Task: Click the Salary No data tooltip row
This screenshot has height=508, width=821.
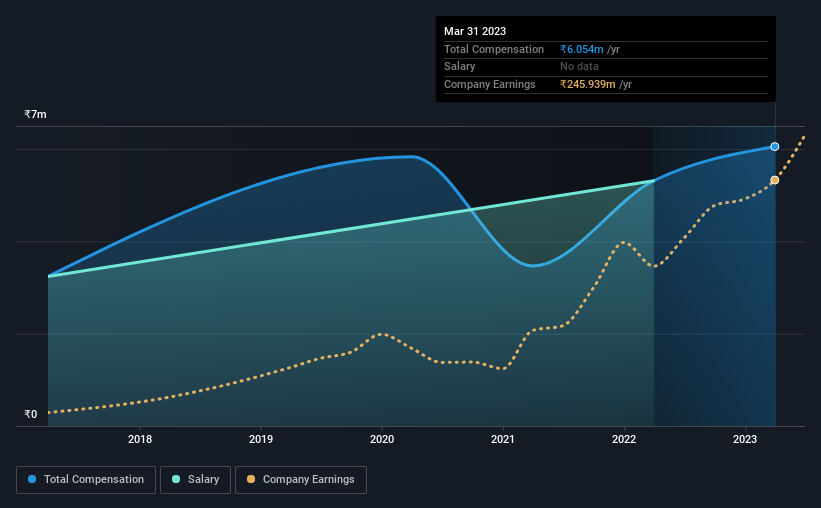Action: (x=606, y=67)
